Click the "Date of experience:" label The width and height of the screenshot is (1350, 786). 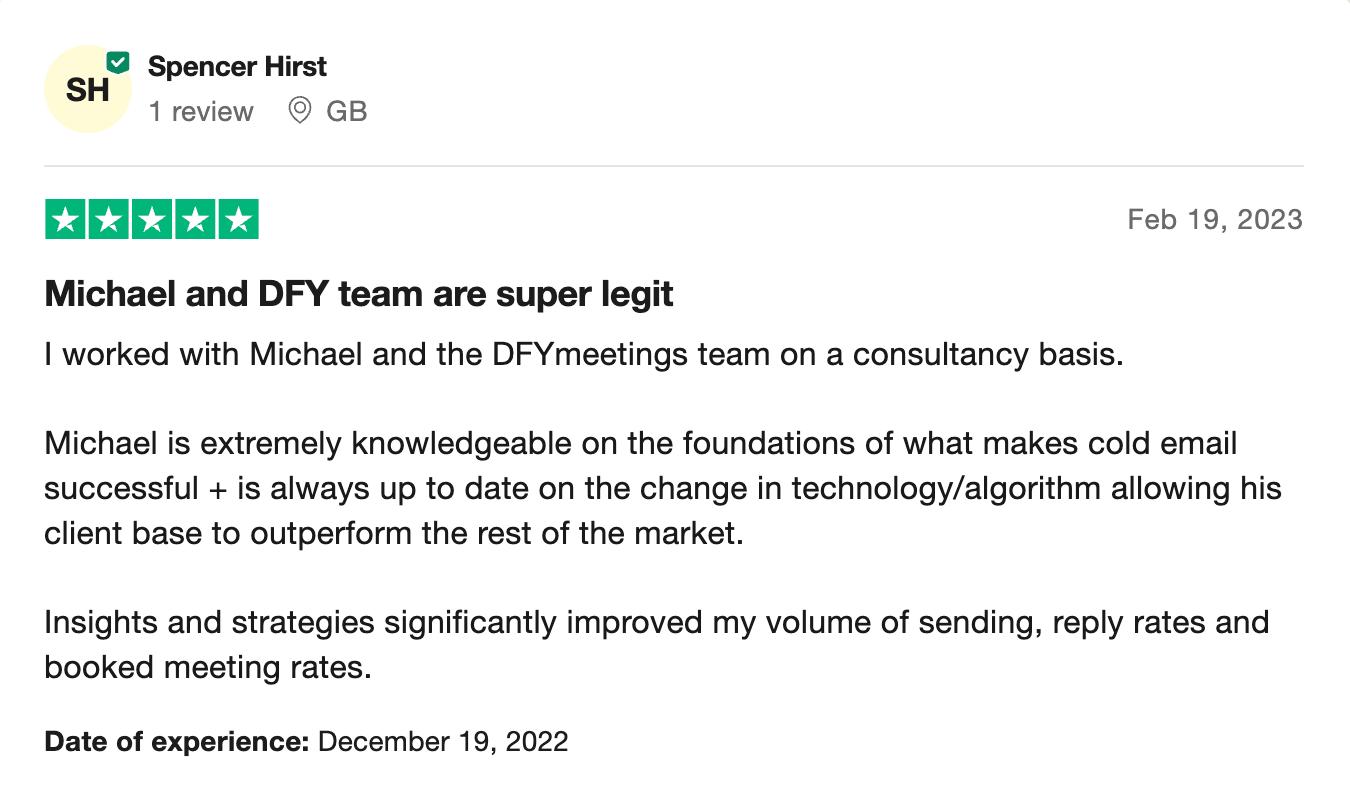(176, 742)
